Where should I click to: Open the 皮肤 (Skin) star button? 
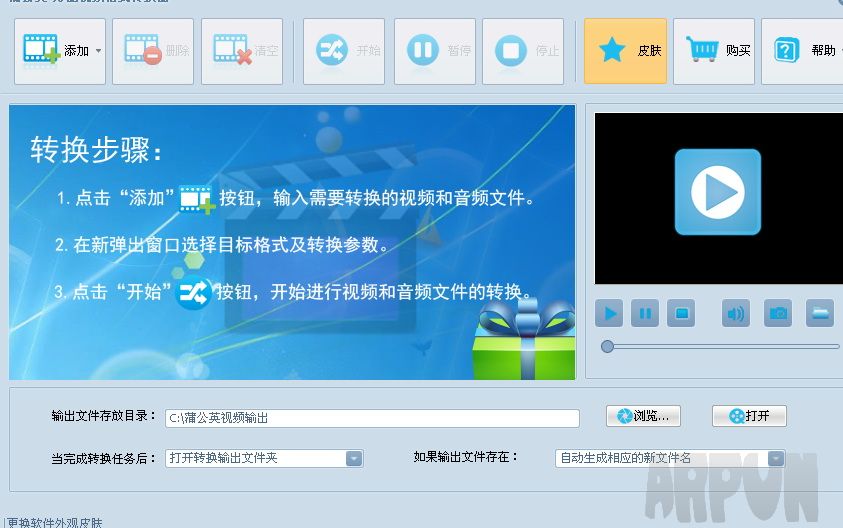(625, 51)
